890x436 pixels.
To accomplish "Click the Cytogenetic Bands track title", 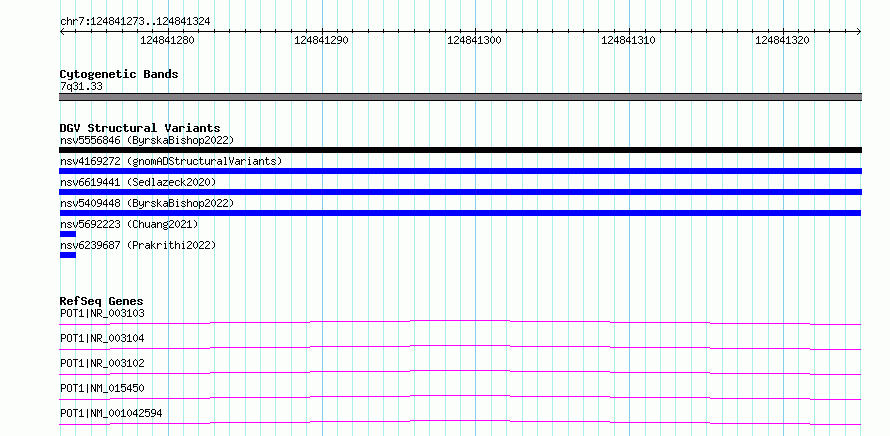I will pos(119,74).
